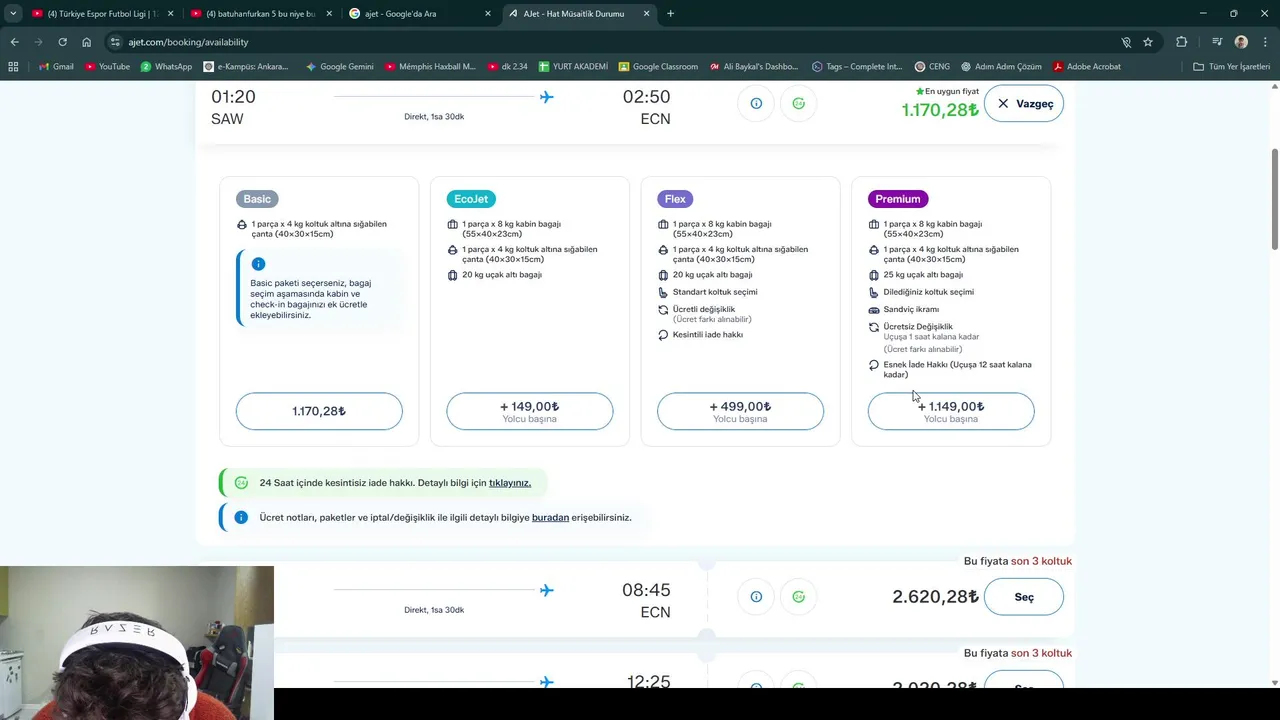Click the Vazgeç button for 01:20 flight
Screen dimensions: 1280x720
click(1024, 104)
